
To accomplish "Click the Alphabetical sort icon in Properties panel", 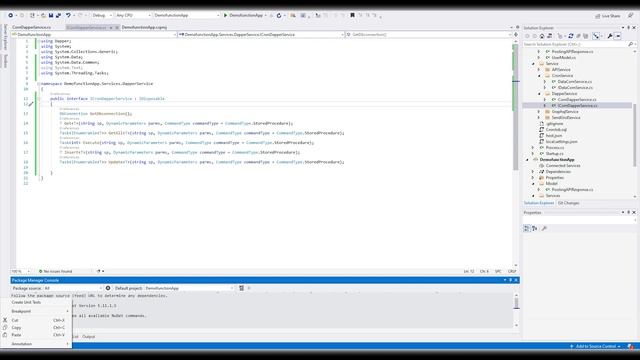I will [x=535, y=229].
